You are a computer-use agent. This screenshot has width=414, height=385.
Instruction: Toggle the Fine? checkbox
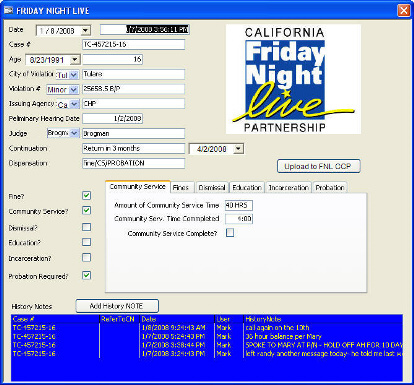click(87, 195)
